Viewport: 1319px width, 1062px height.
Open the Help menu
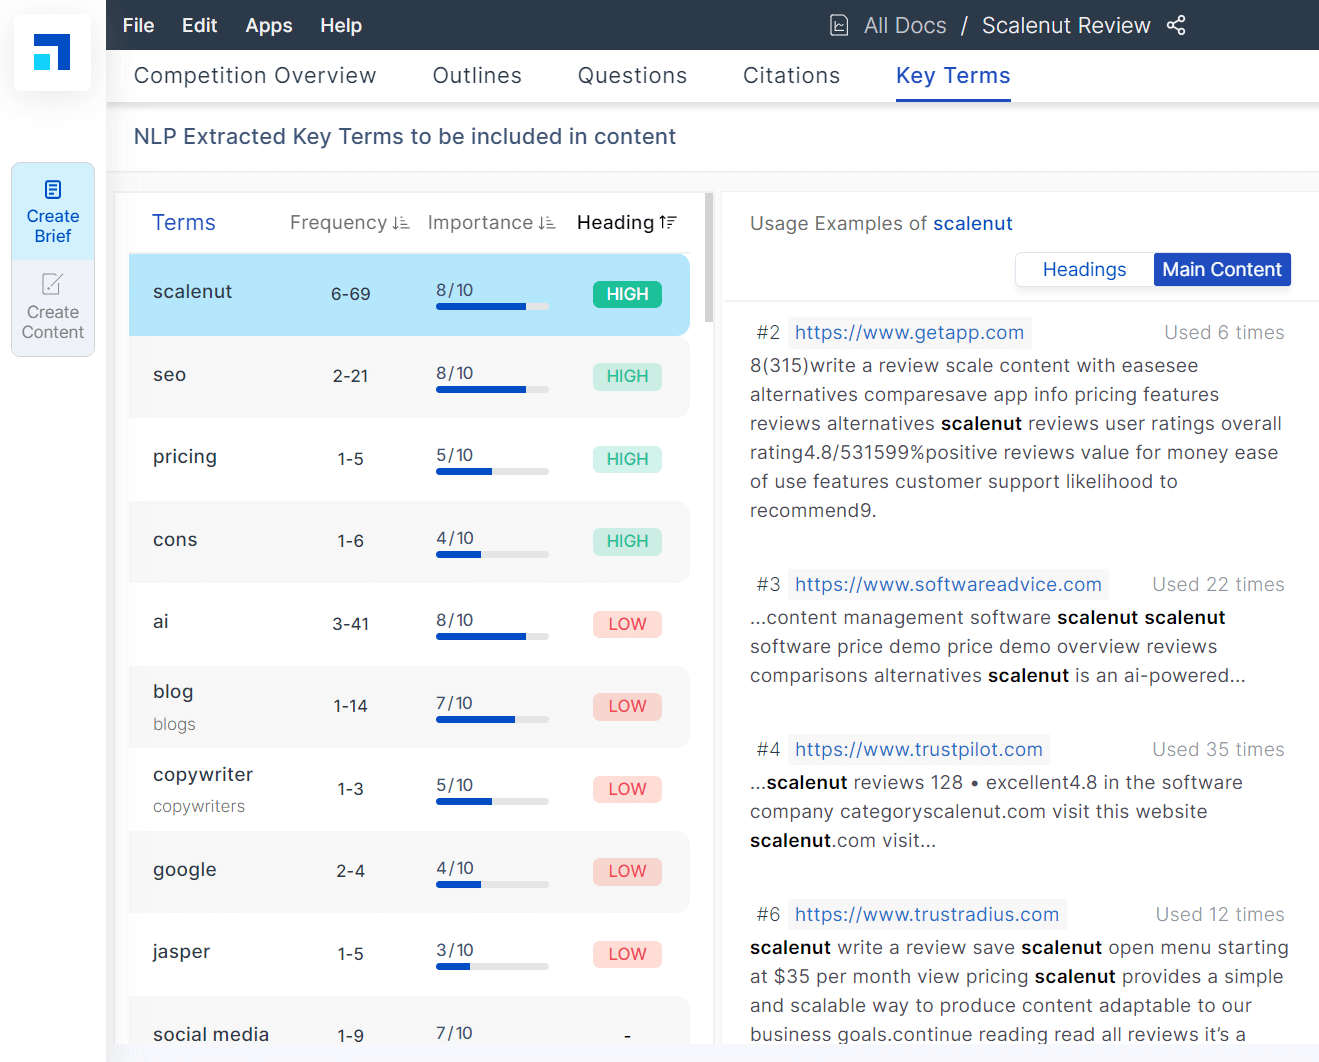(x=341, y=25)
